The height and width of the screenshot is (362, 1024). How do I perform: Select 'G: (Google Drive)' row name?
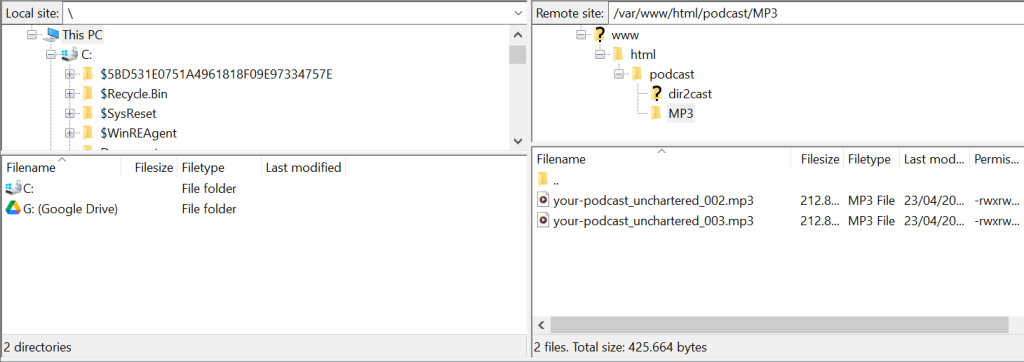tap(71, 209)
